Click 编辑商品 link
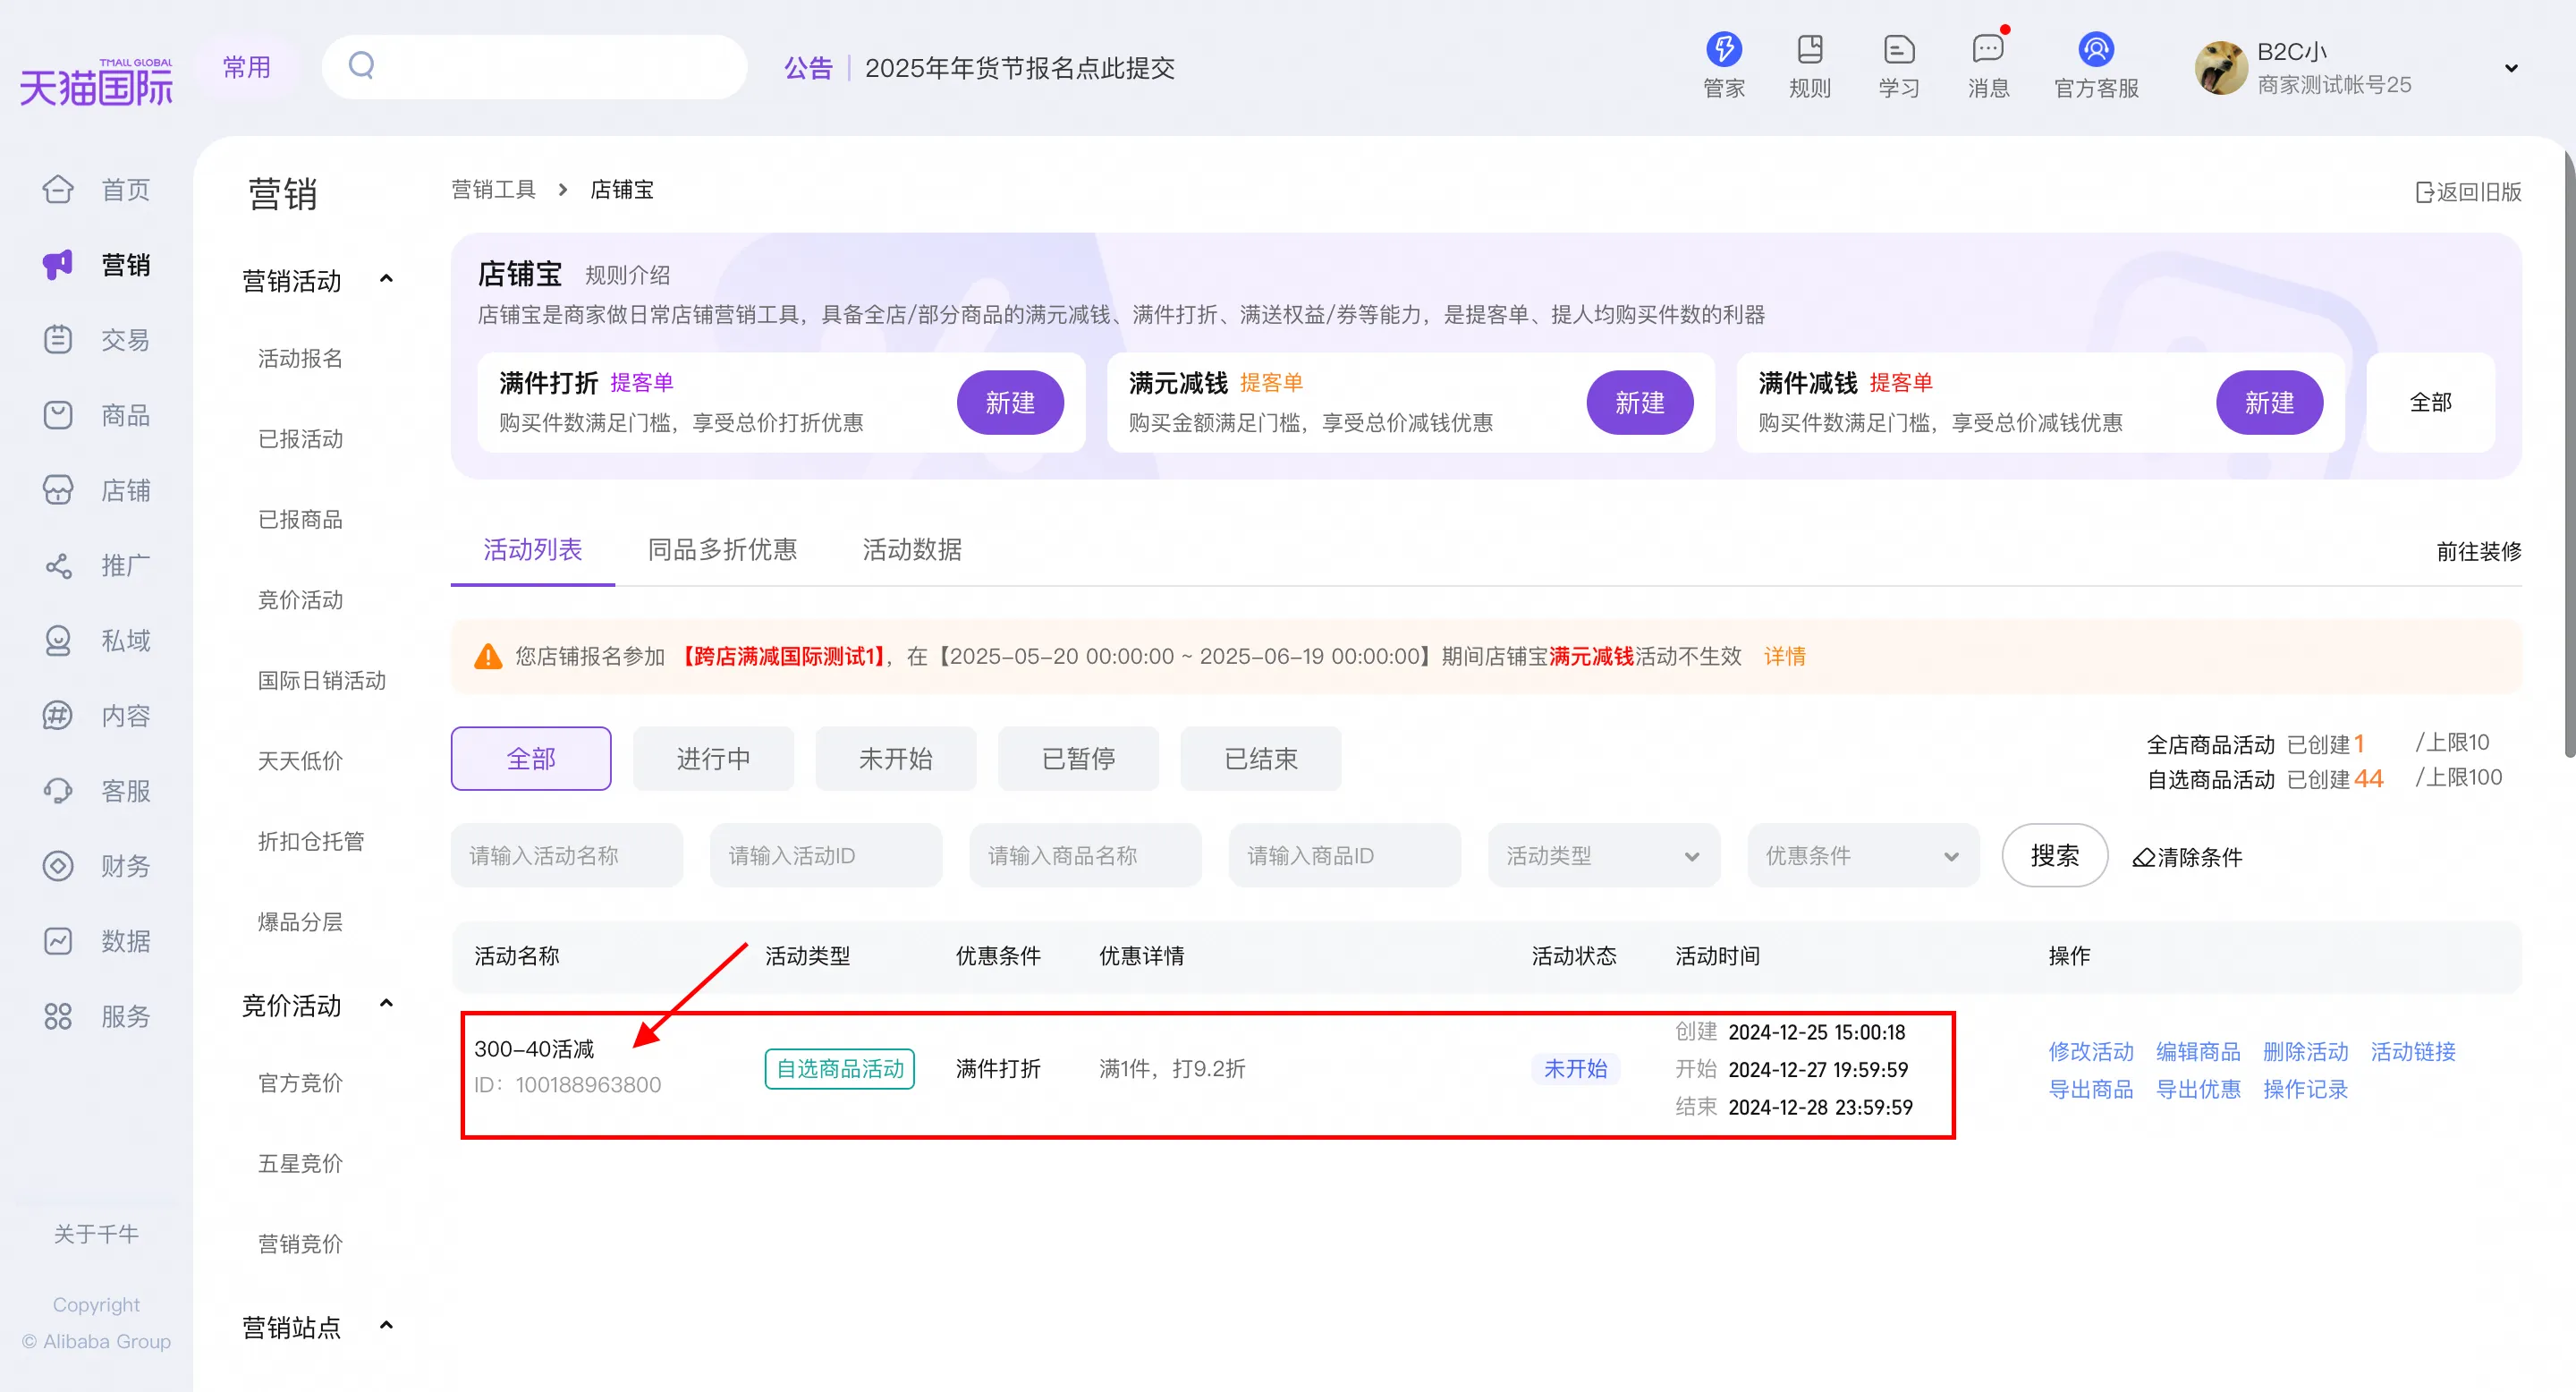The image size is (2576, 1392). (2198, 1051)
